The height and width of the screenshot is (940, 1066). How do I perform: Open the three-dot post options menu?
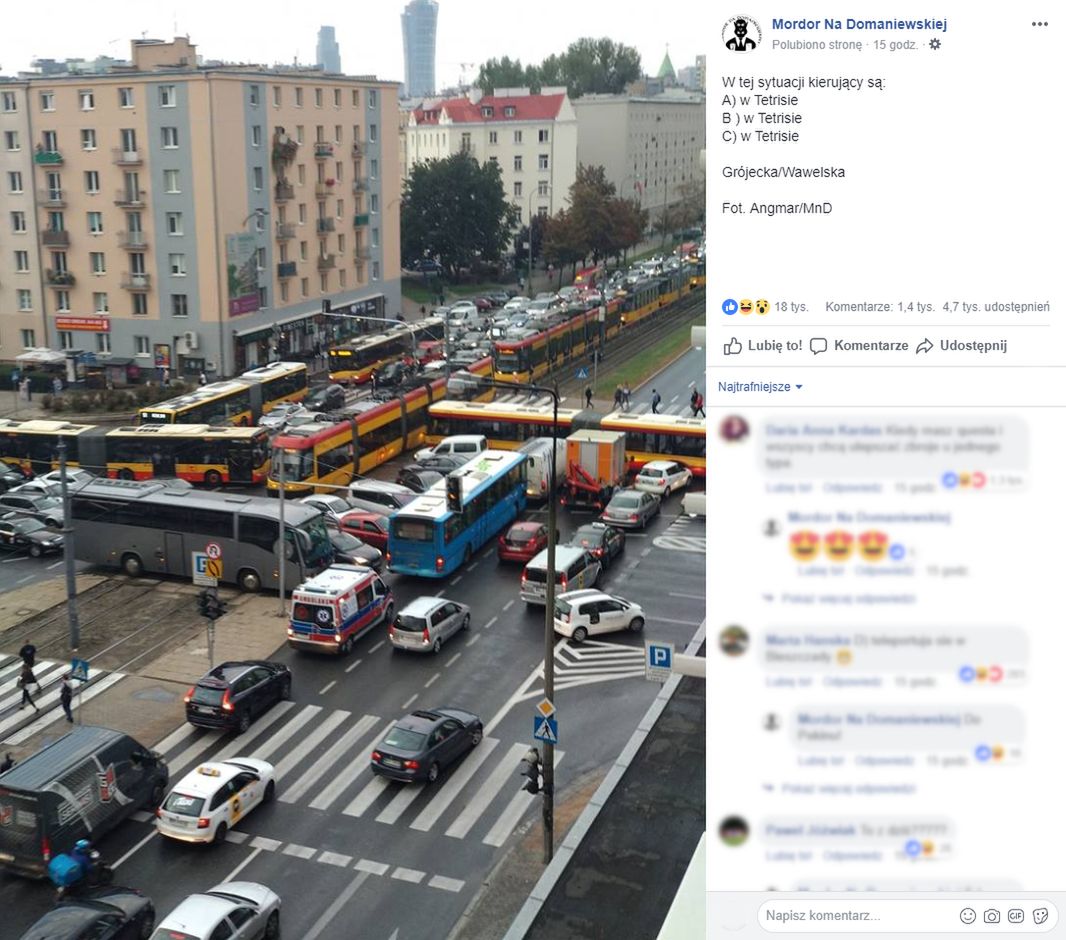pyautogui.click(x=1039, y=24)
